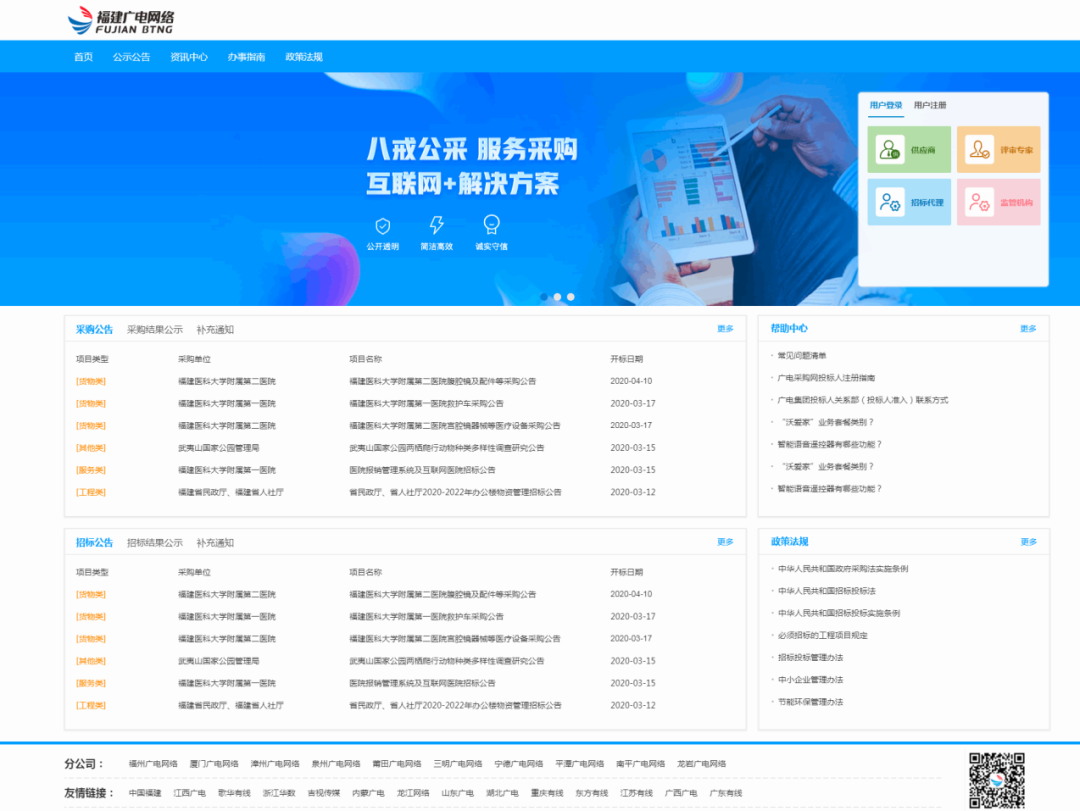The width and height of the screenshot is (1080, 811).
Task: Click 更多 in the 帮助中心 panel
Action: [1028, 329]
